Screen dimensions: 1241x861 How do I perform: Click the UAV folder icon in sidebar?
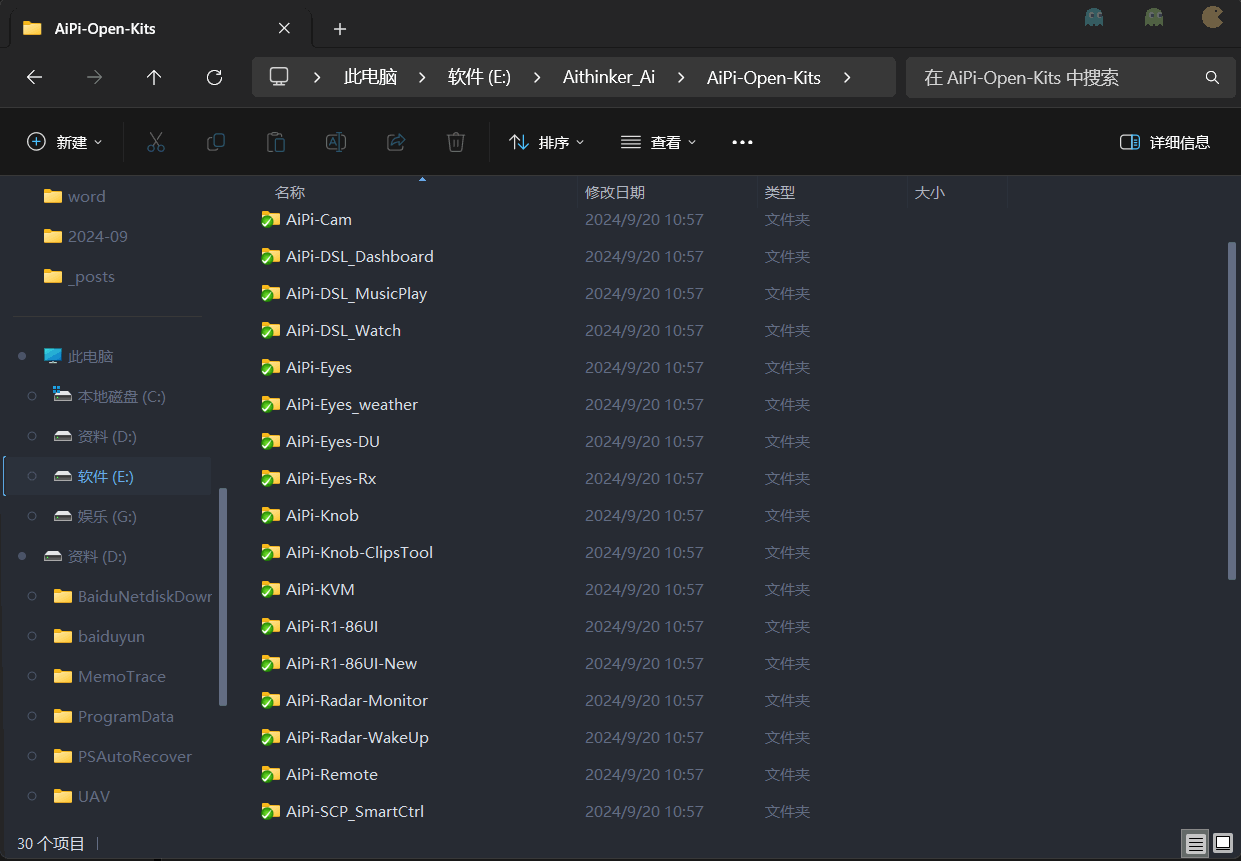tap(63, 796)
